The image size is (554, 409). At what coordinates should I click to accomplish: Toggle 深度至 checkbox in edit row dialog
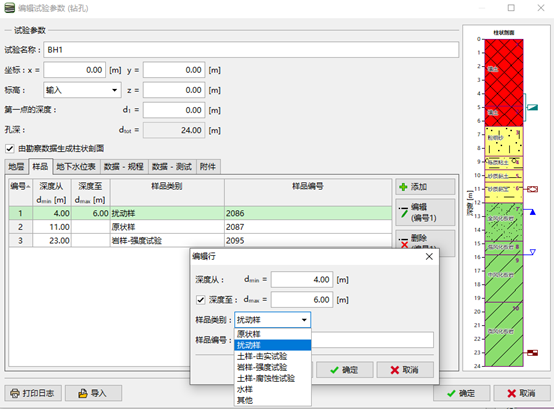tap(201, 300)
